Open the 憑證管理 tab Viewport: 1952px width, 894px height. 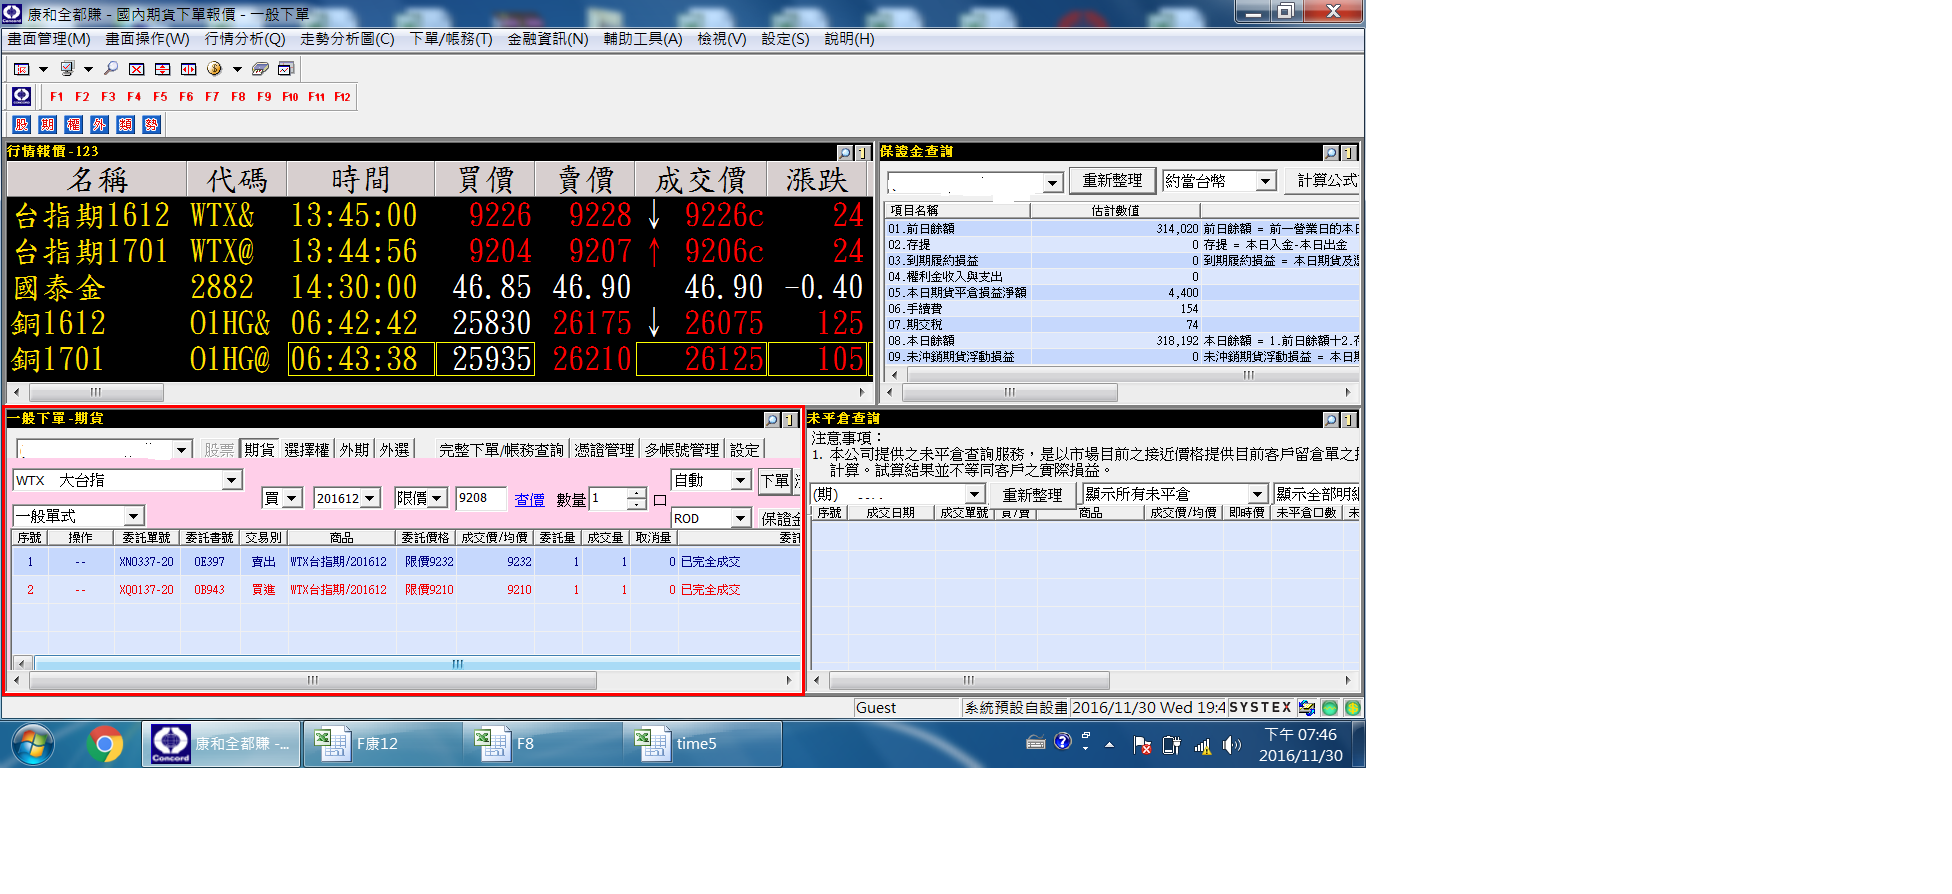[x=604, y=450]
